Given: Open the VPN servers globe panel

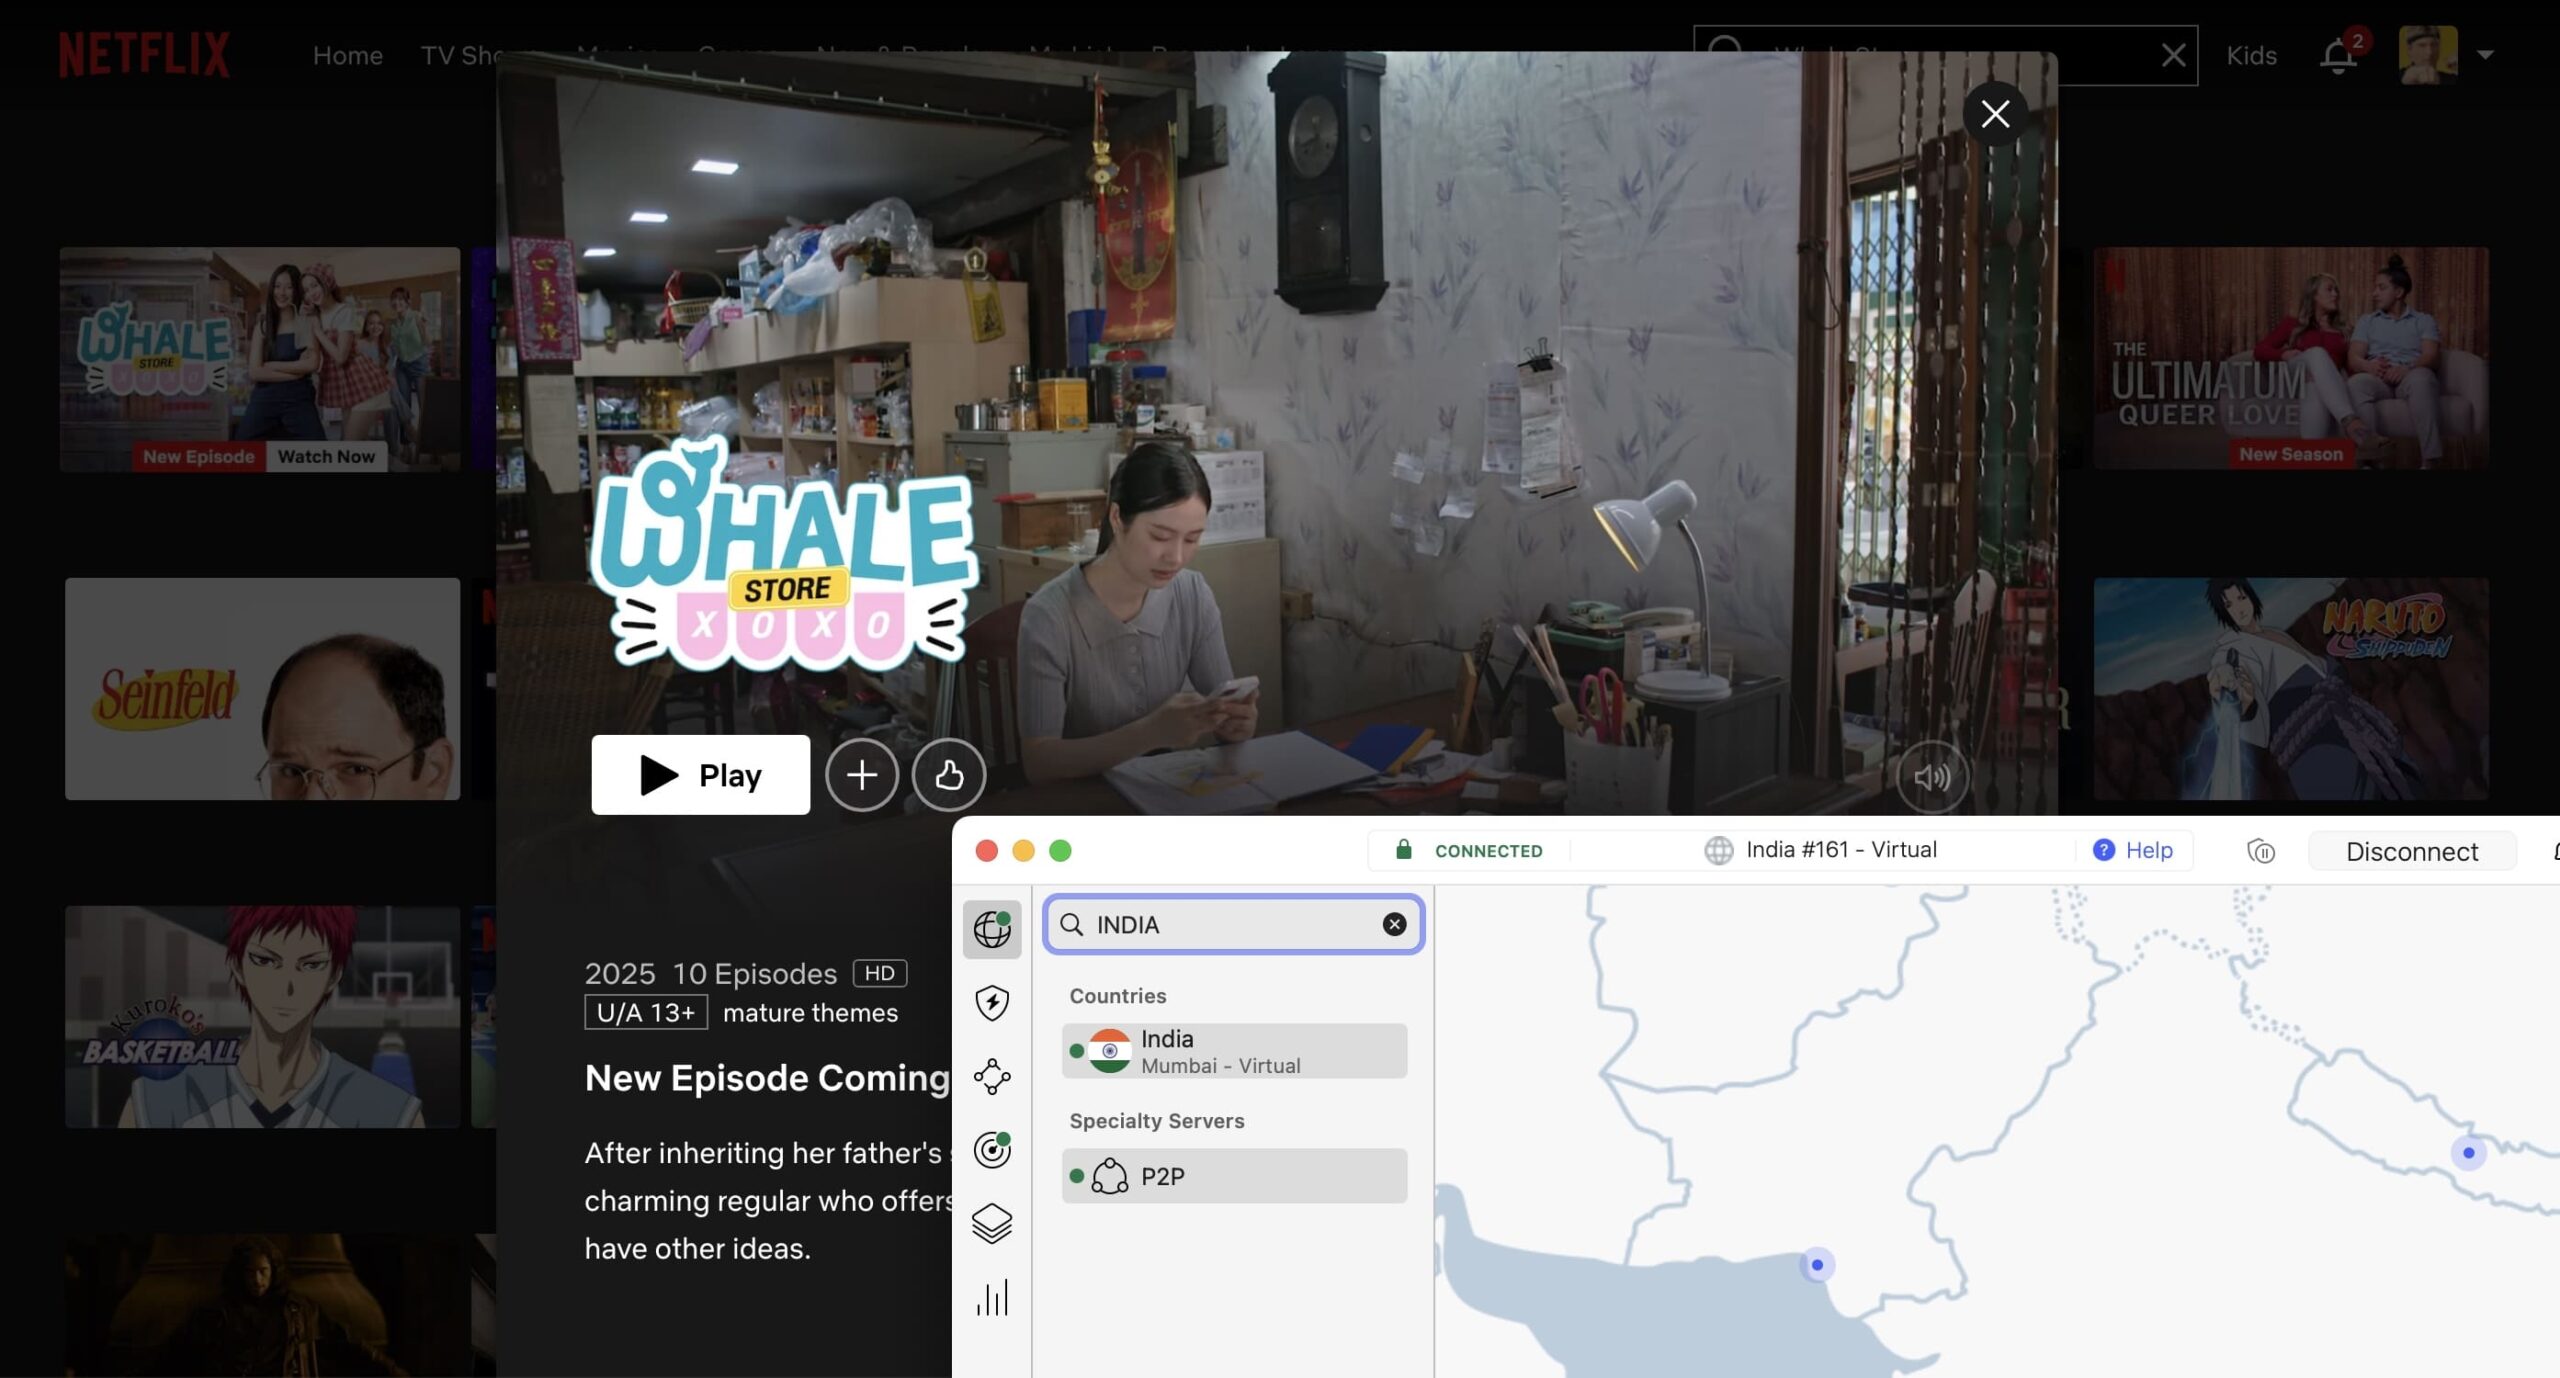Looking at the screenshot, I should click(991, 929).
